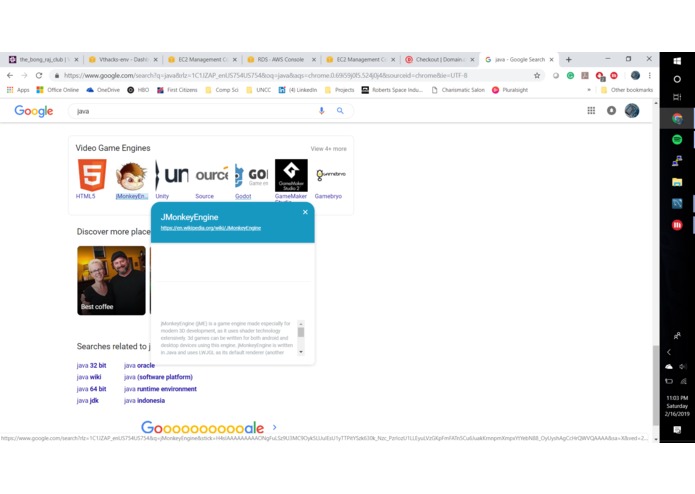
Task: Click the address bar URL
Action: click(265, 75)
